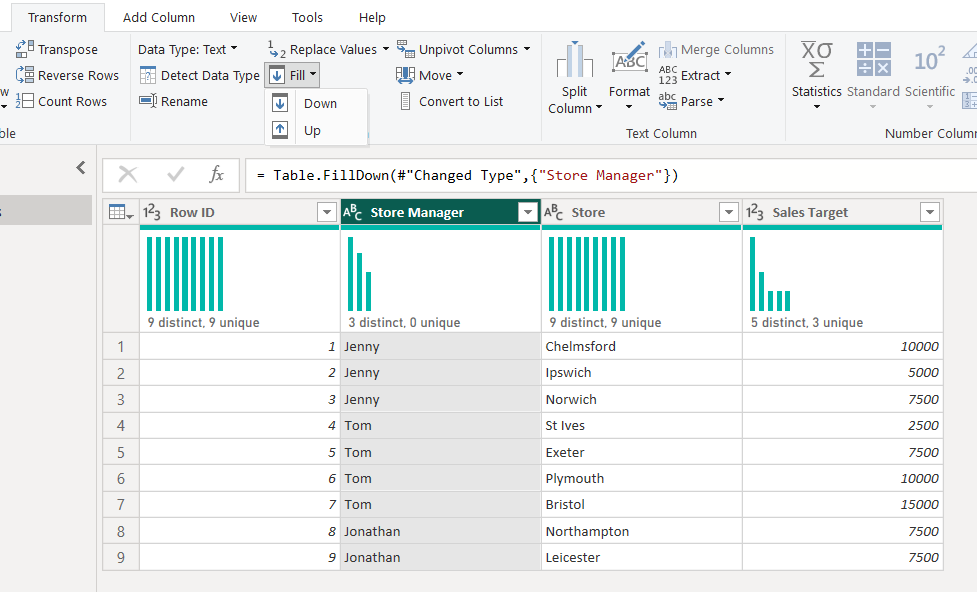Click the Count Rows icon
The width and height of the screenshot is (977, 592).
[25, 101]
